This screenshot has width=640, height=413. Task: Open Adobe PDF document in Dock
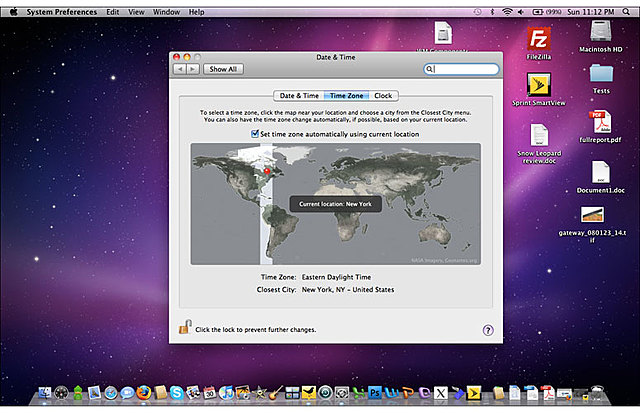pyautogui.click(x=547, y=393)
